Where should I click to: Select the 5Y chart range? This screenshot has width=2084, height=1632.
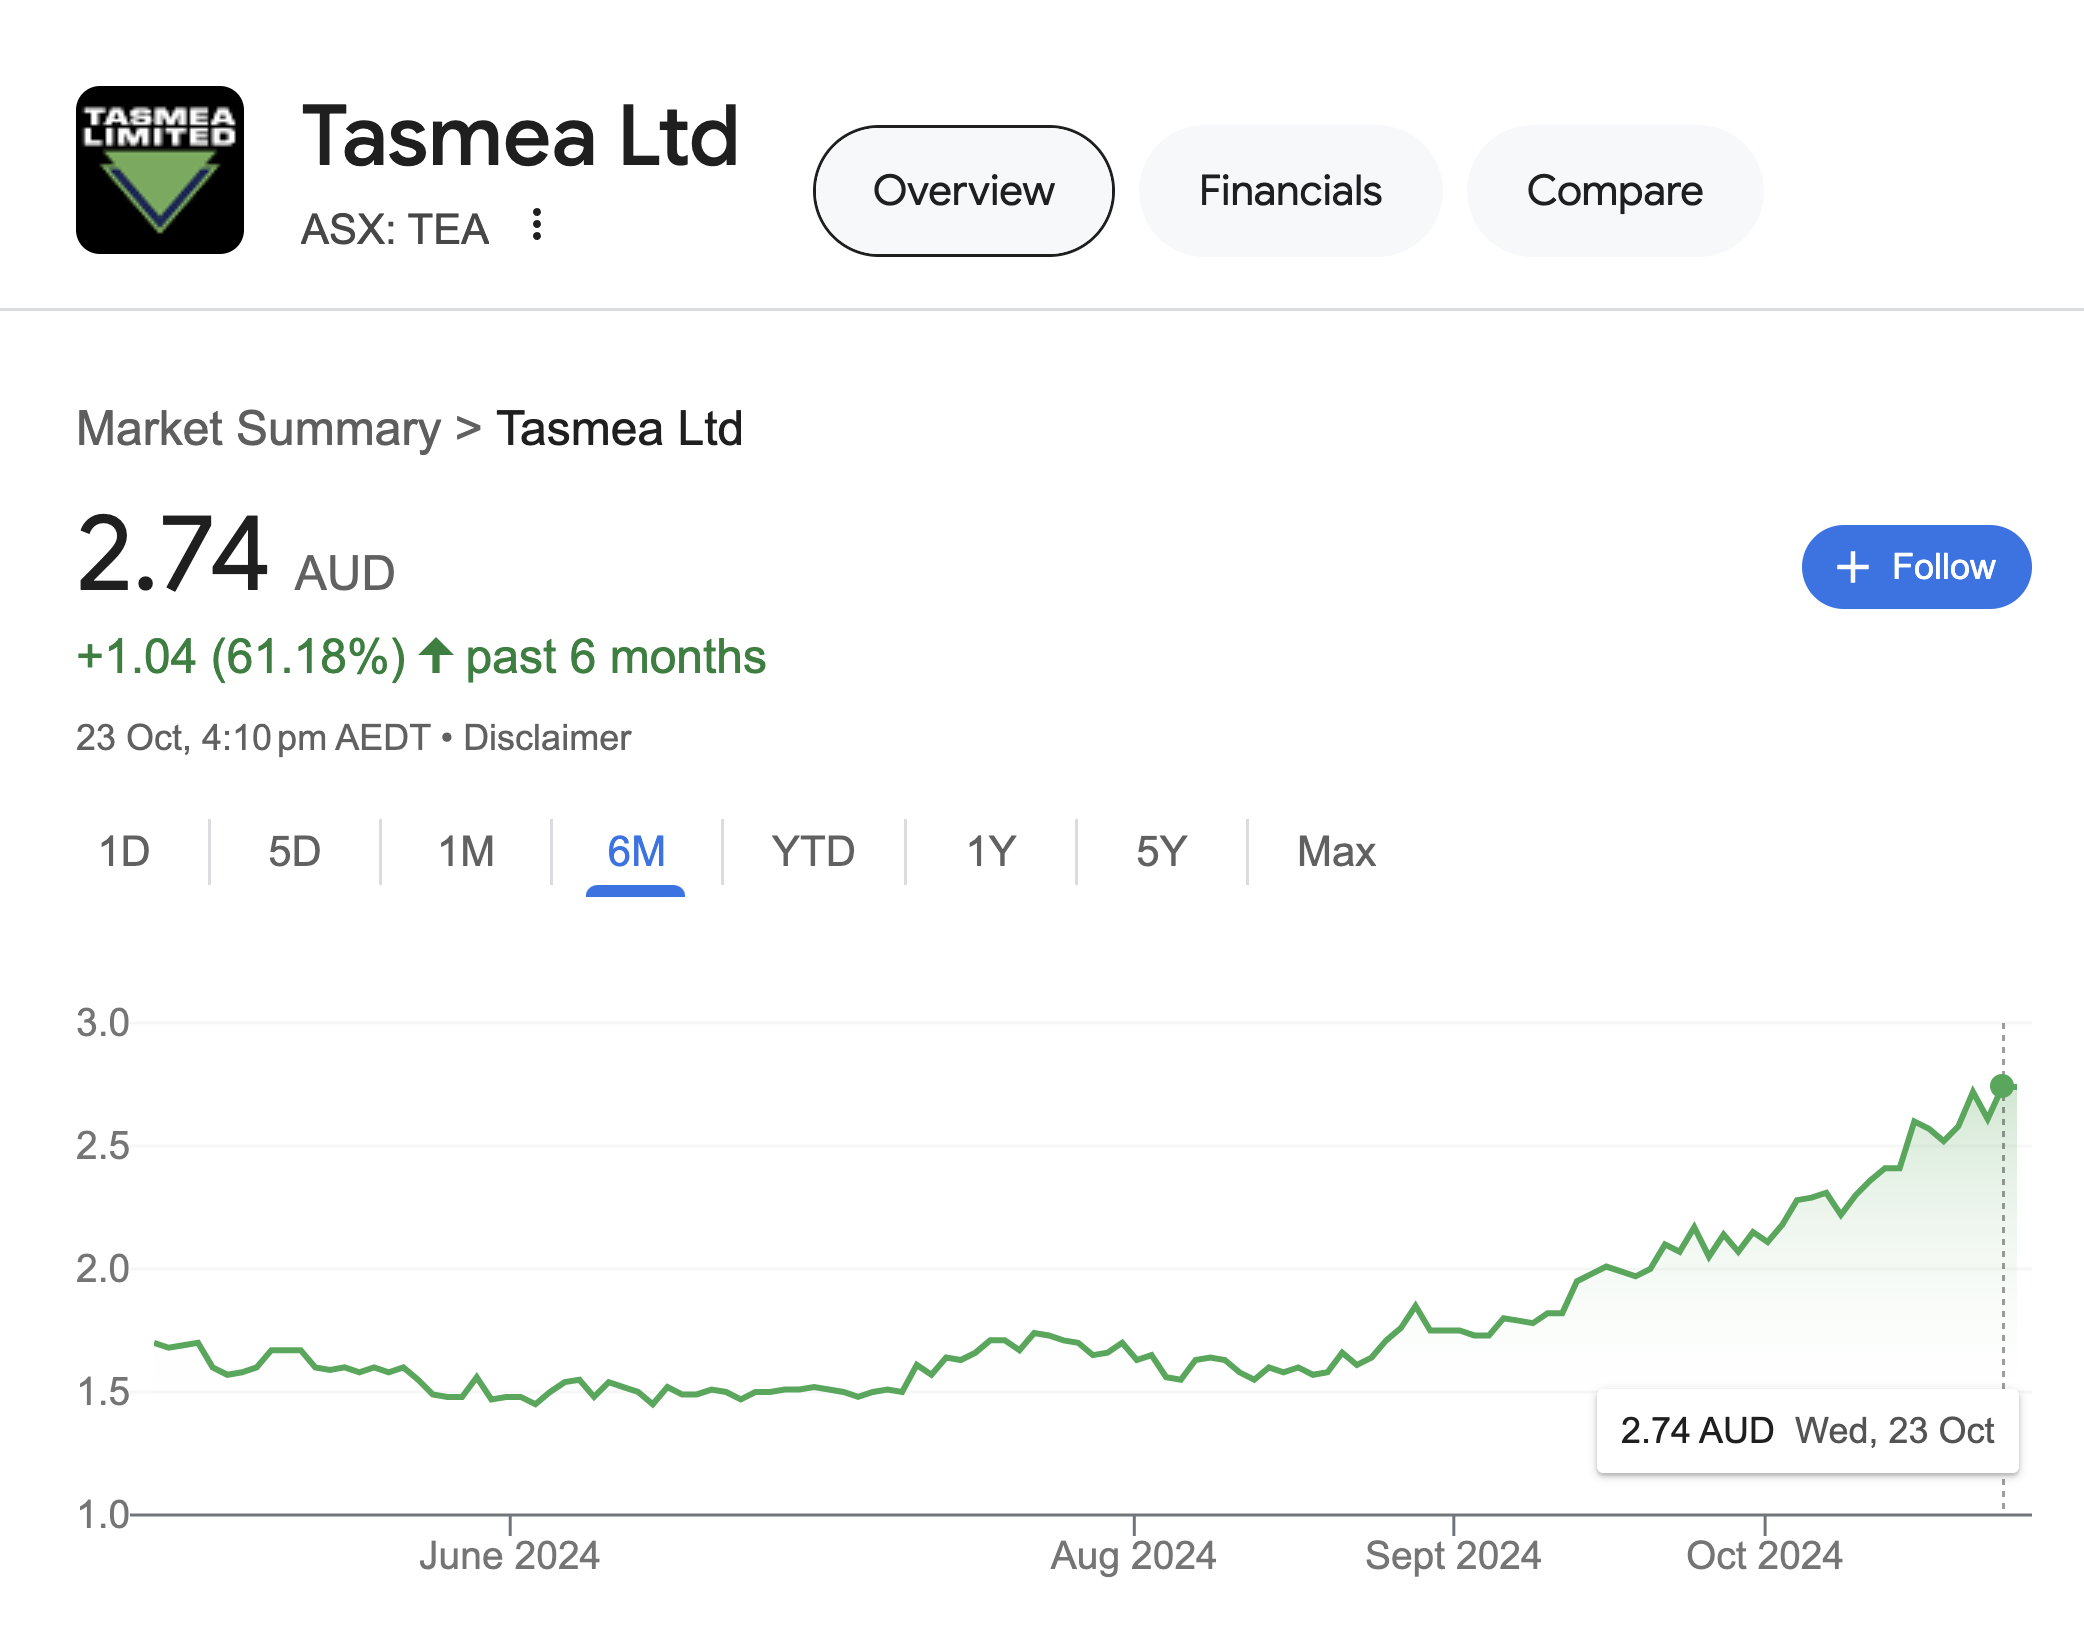point(1161,852)
